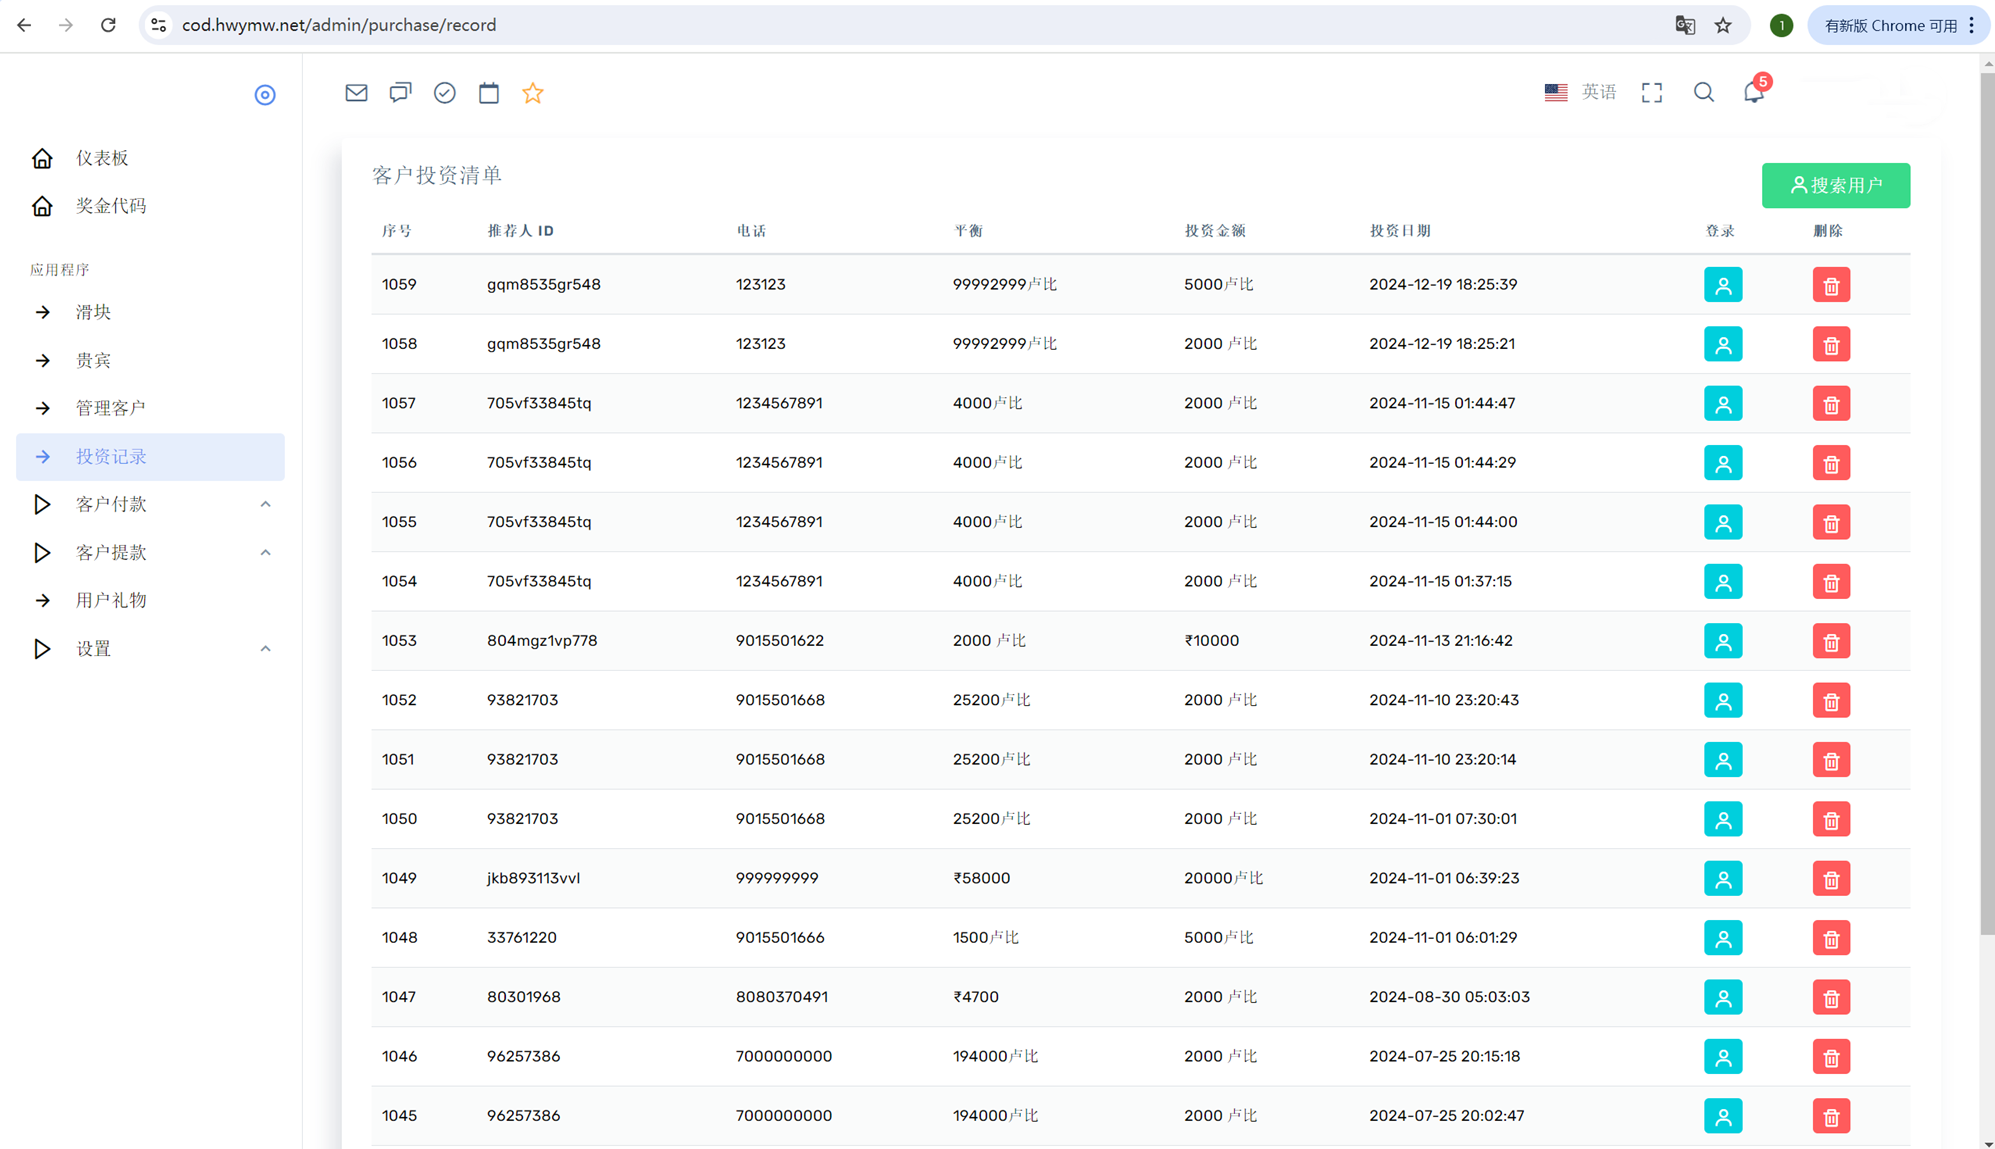This screenshot has width=1995, height=1149.
Task: Open 仪表板 dashboard menu item
Action: pos(102,158)
